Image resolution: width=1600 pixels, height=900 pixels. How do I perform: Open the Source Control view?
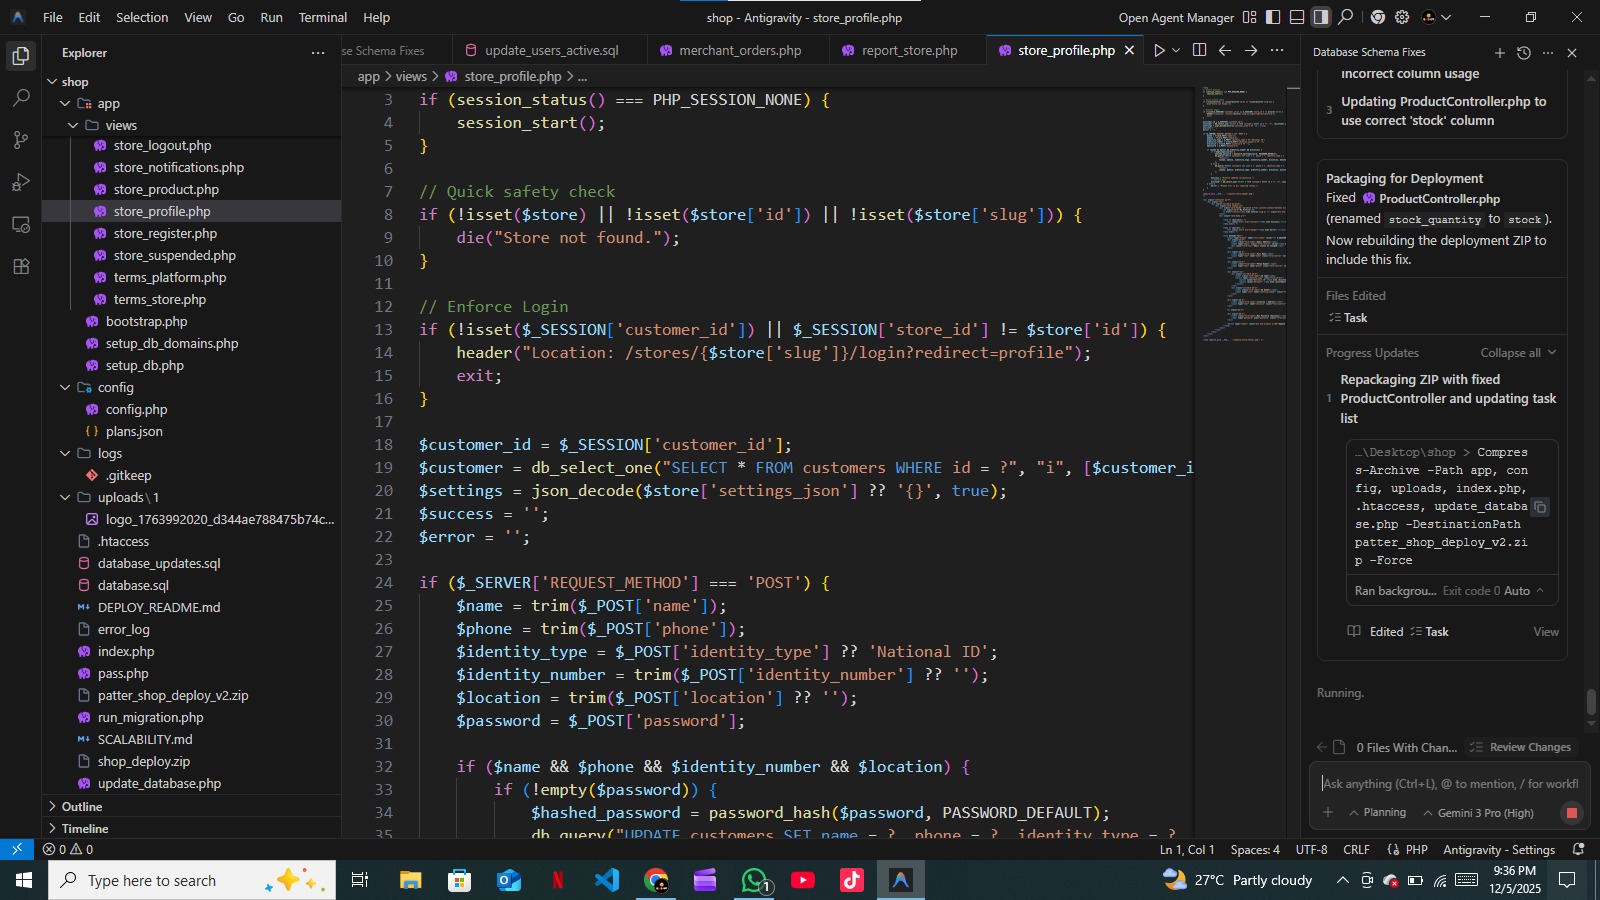point(21,140)
